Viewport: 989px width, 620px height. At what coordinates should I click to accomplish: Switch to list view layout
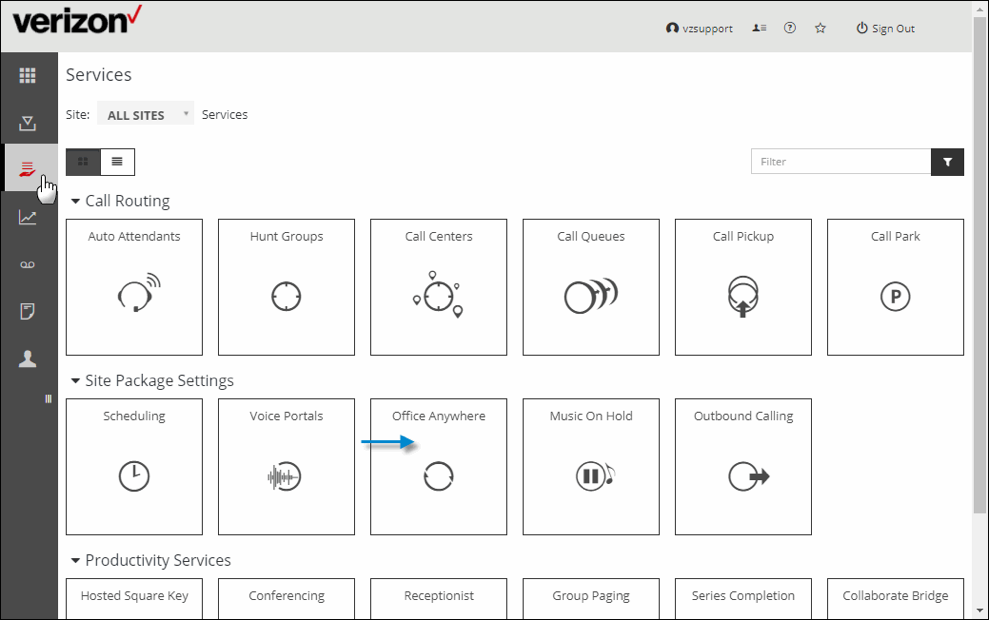point(117,161)
